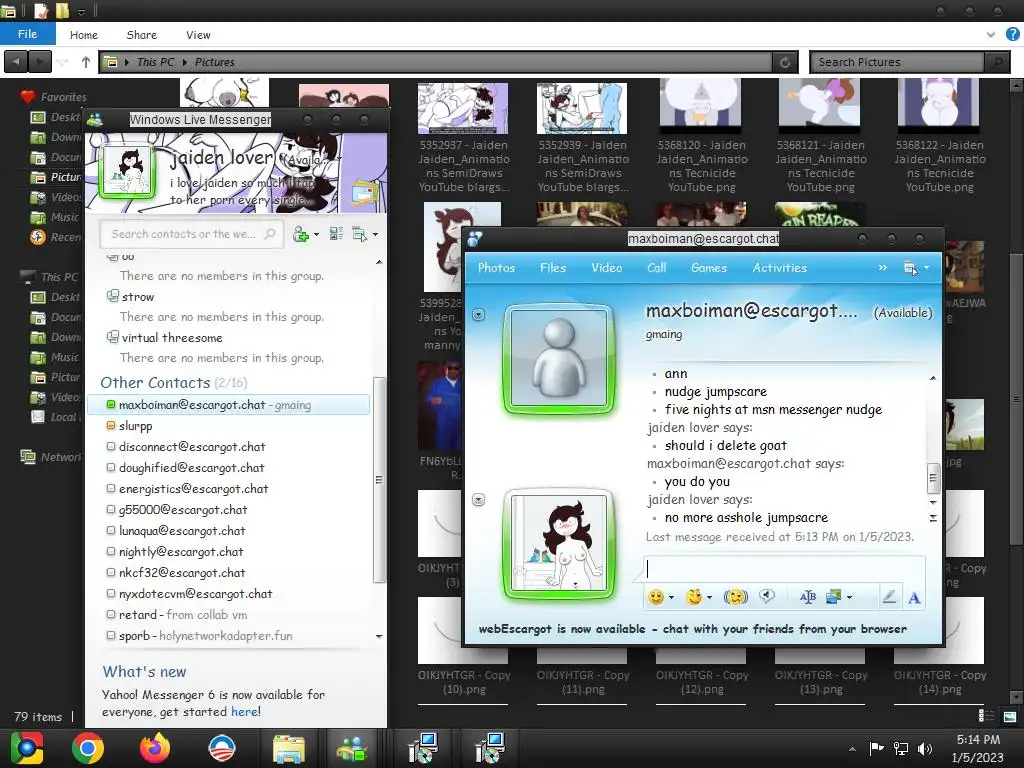Open Photos in chat toolbar

point(496,268)
